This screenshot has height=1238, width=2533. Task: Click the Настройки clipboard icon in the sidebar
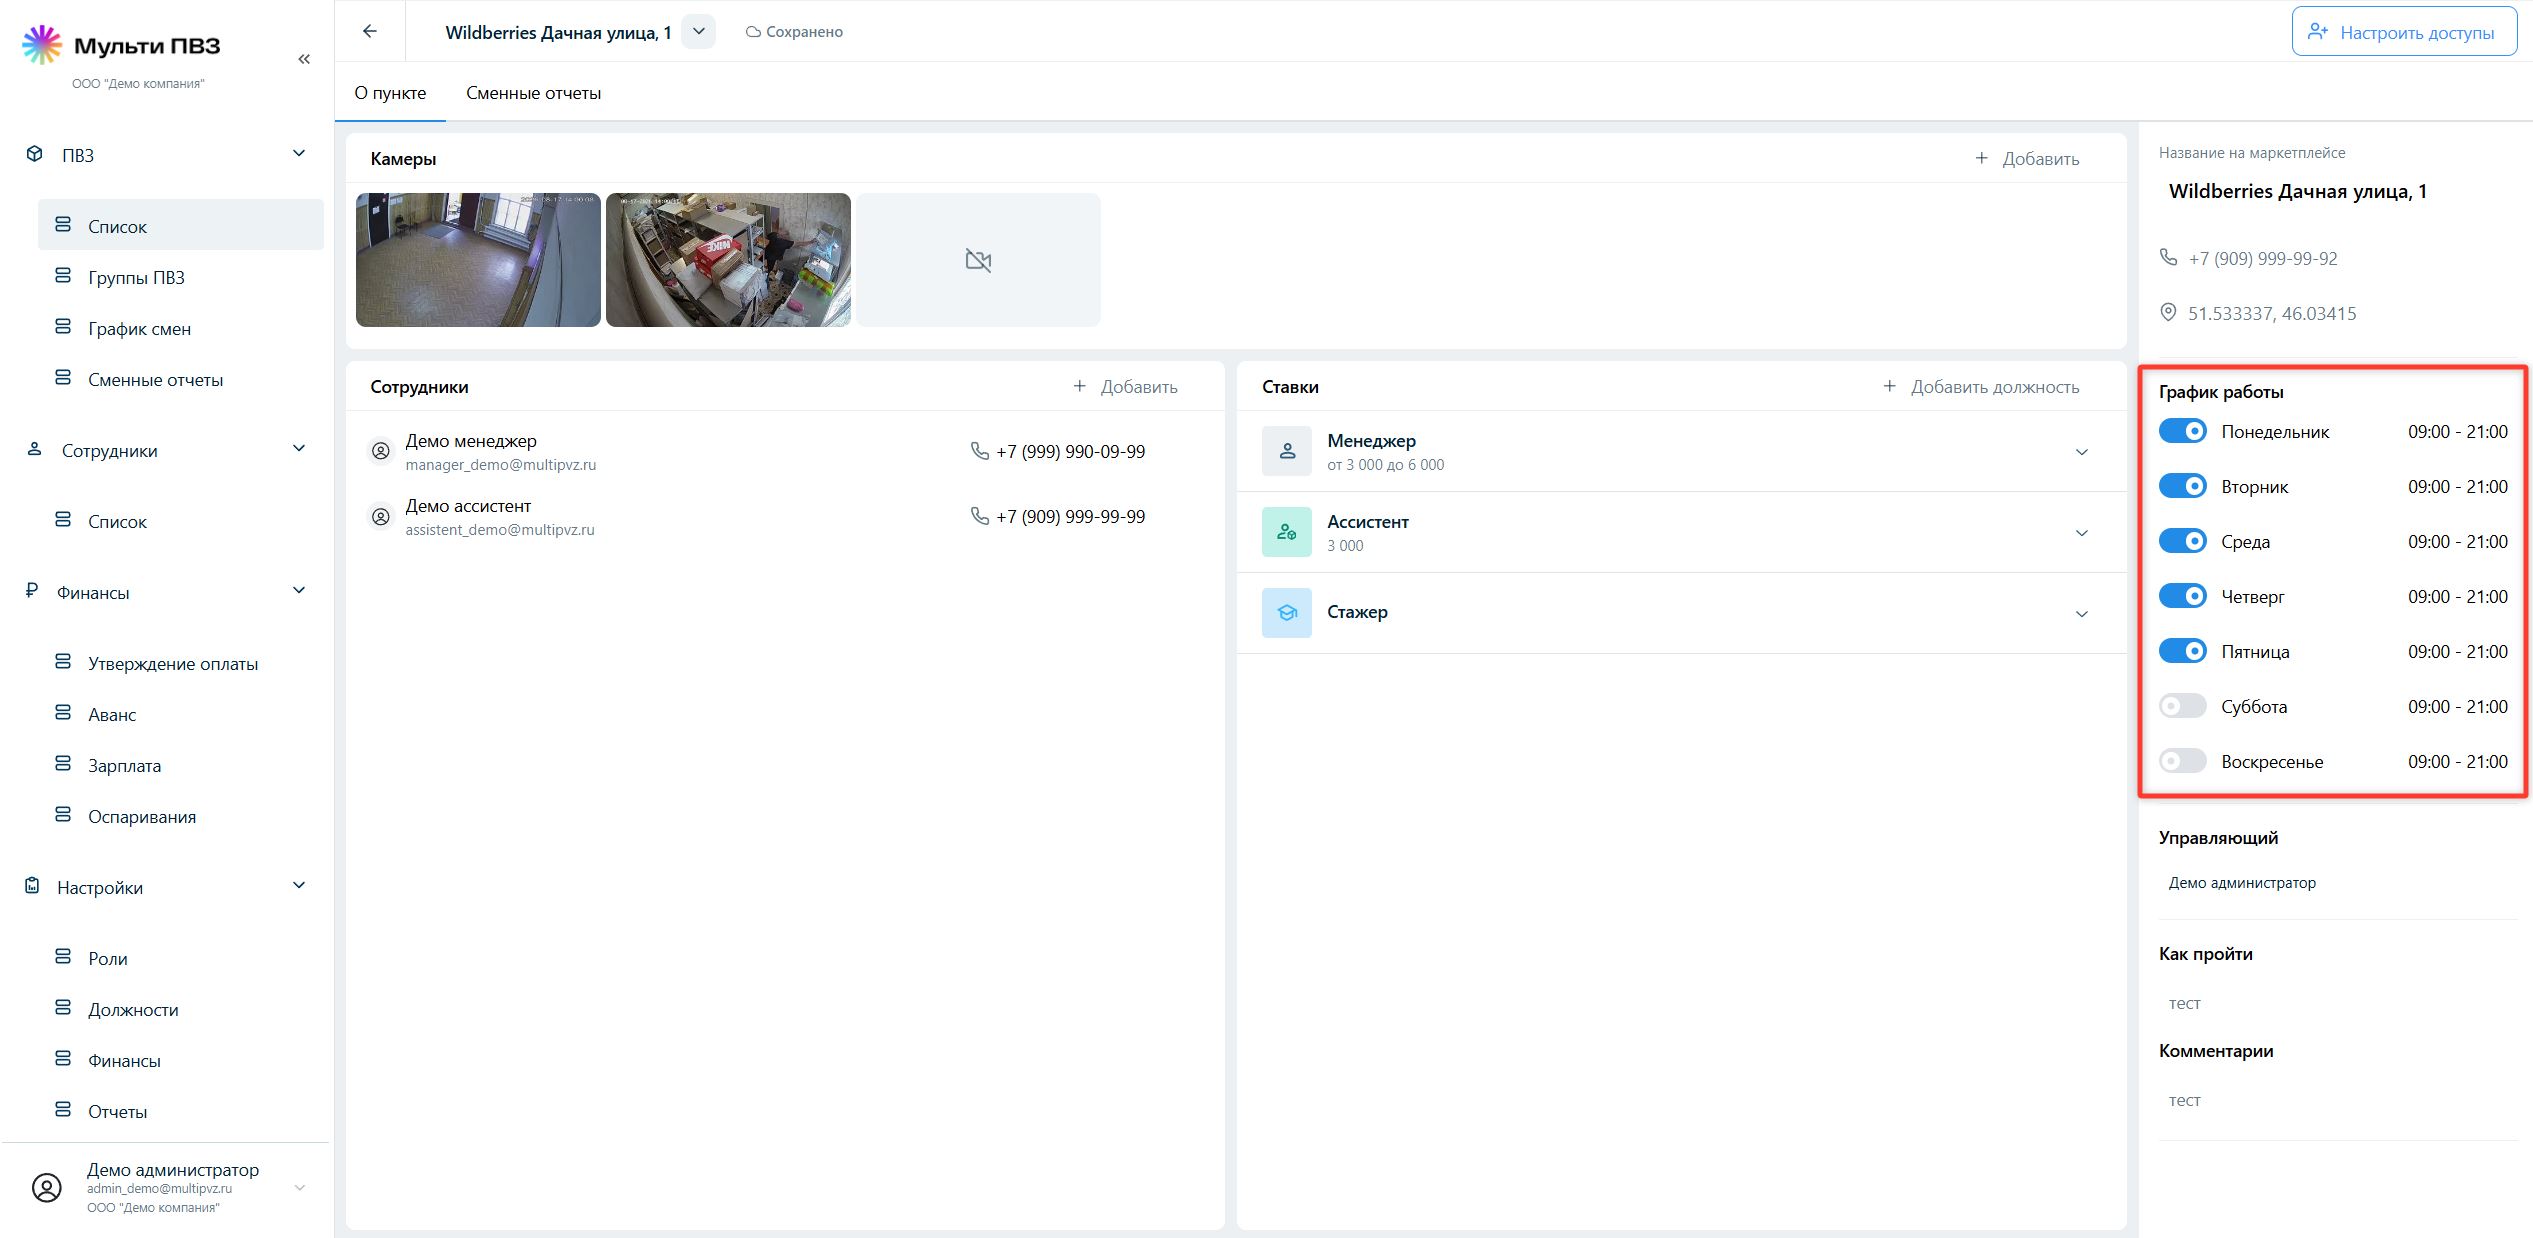click(x=33, y=886)
